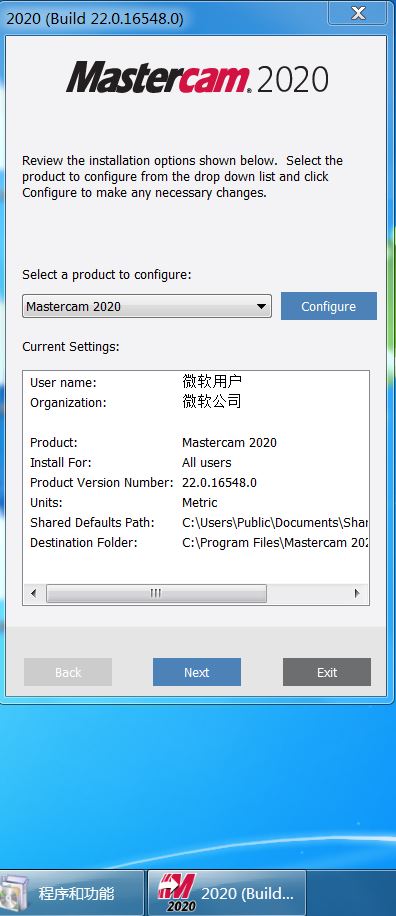This screenshot has height=916, width=396.
Task: Proceed with the Next button
Action: [x=197, y=672]
